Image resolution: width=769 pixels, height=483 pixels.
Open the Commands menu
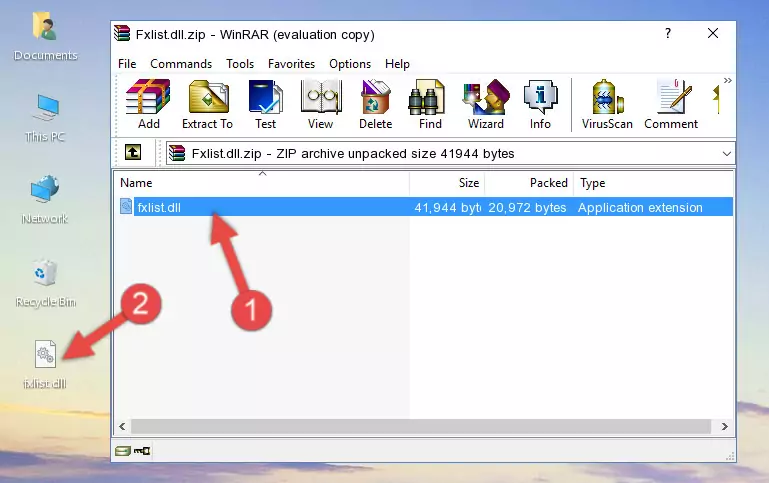181,64
